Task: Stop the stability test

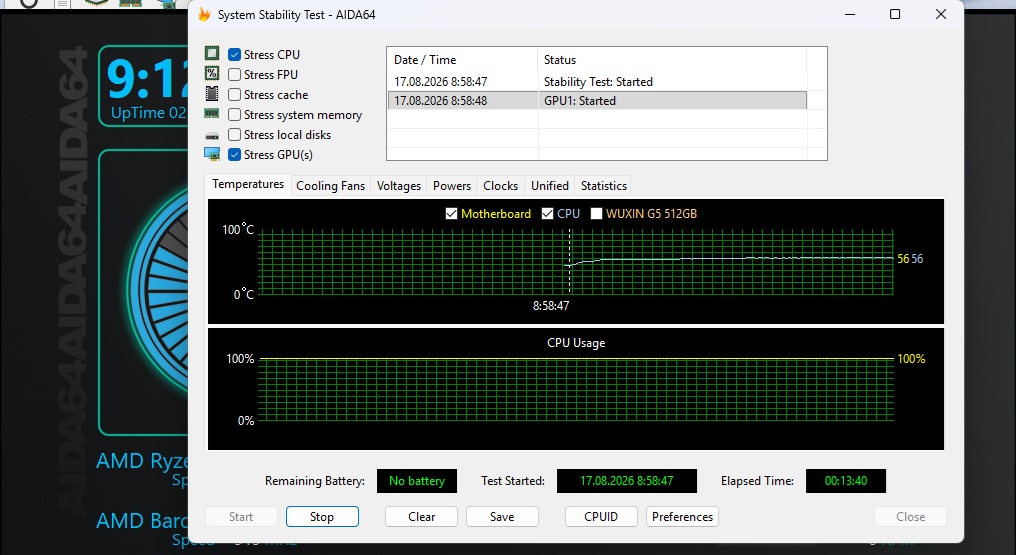Action: pos(322,517)
